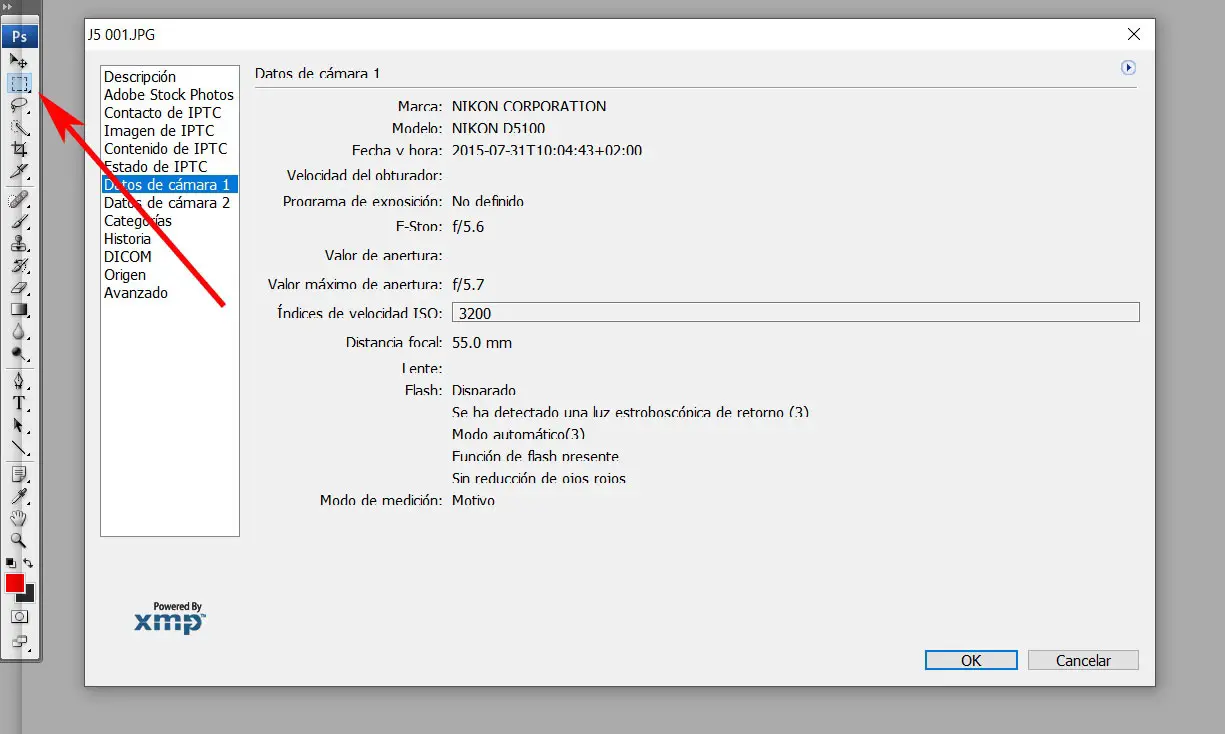This screenshot has width=1225, height=734.
Task: Select the Eraser tool
Action: [19, 288]
